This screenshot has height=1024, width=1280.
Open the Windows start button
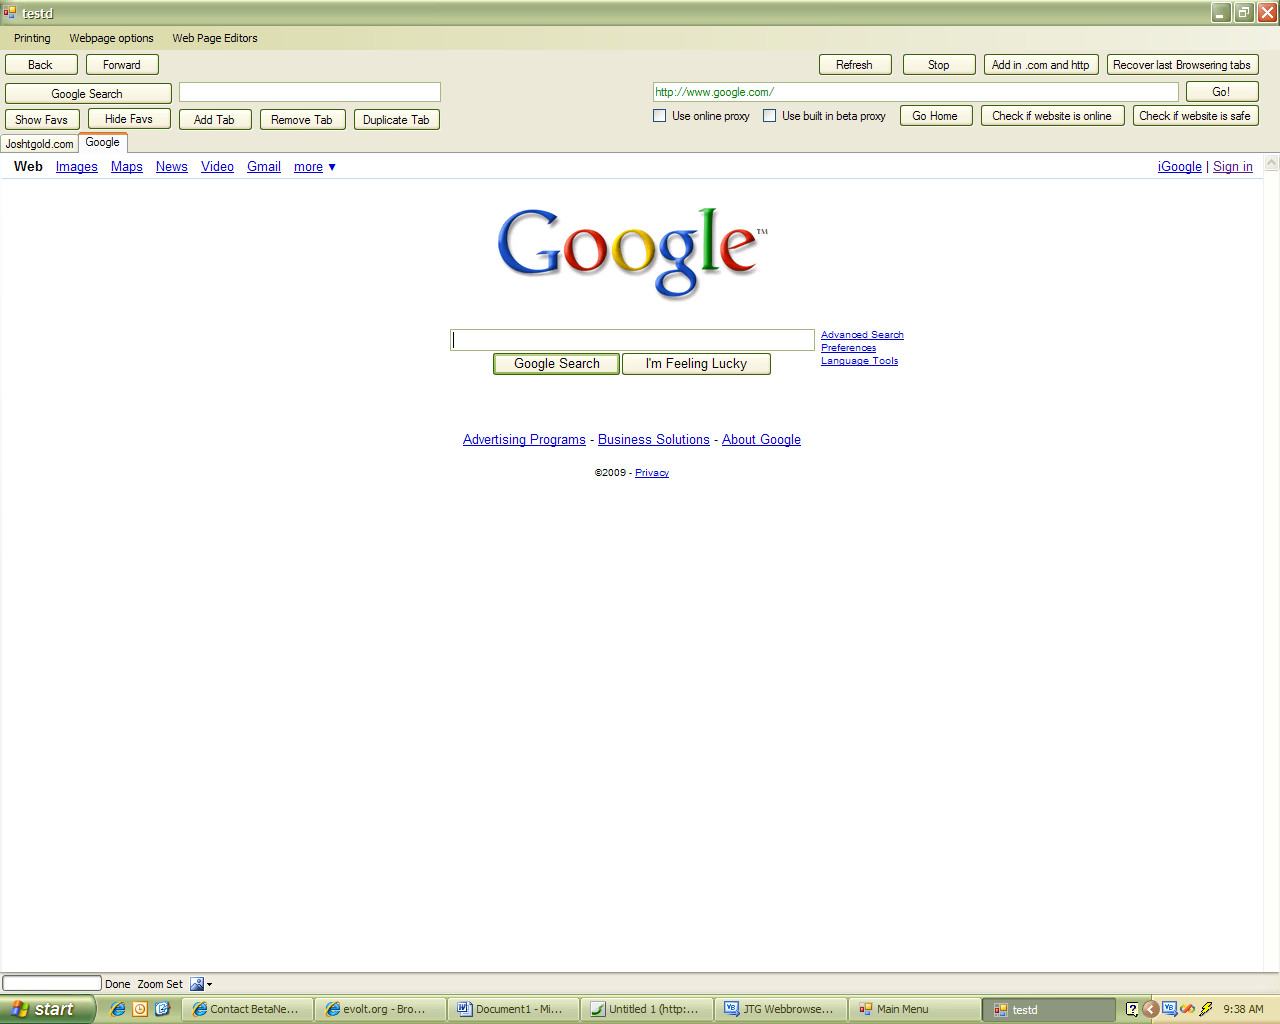[x=48, y=1009]
